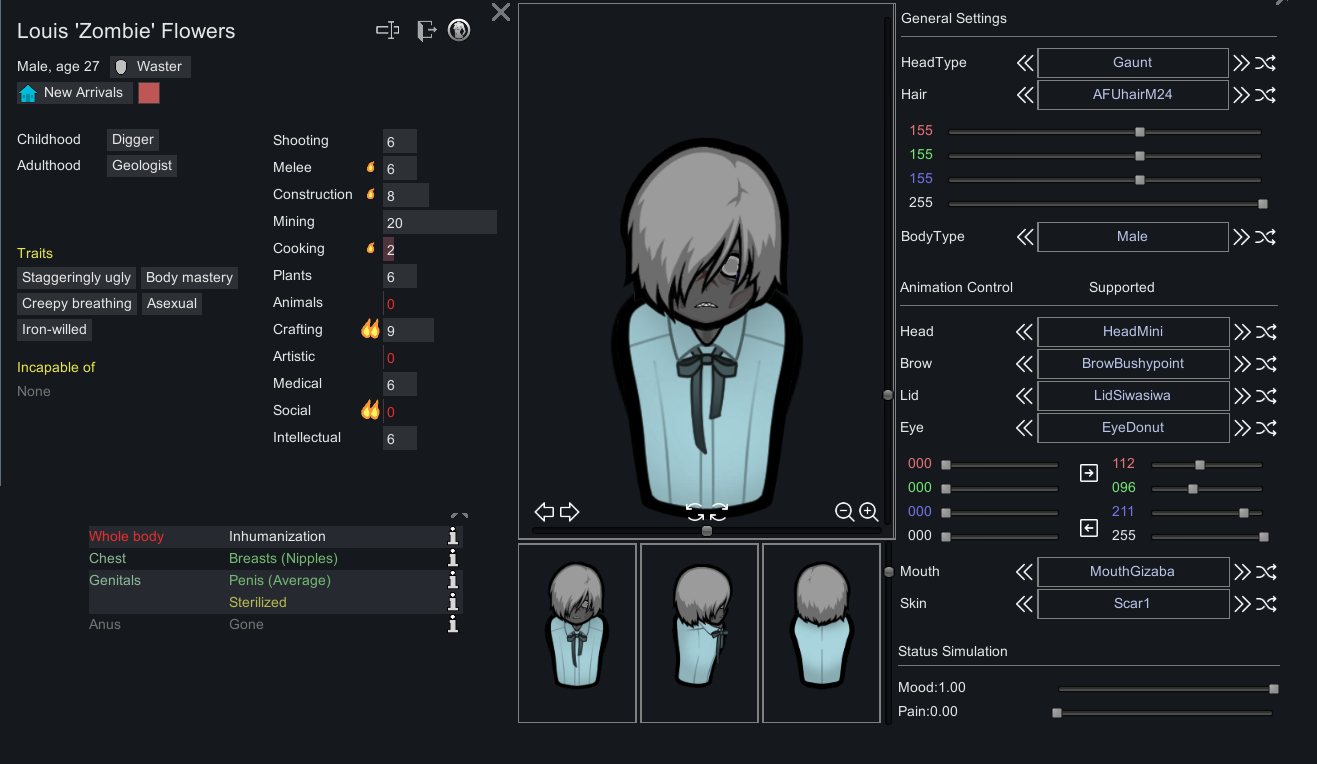Click the counter-clockwise rotate icon under portrait
Screen dimensions: 1317x764
point(696,512)
